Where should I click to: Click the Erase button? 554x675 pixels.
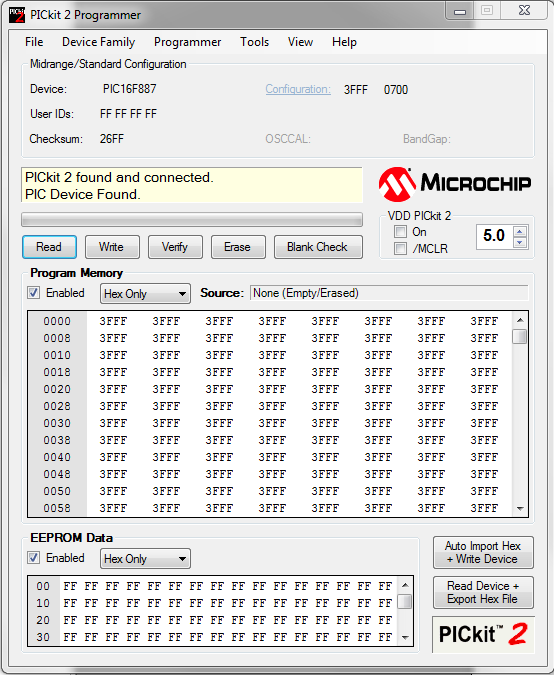(x=238, y=247)
